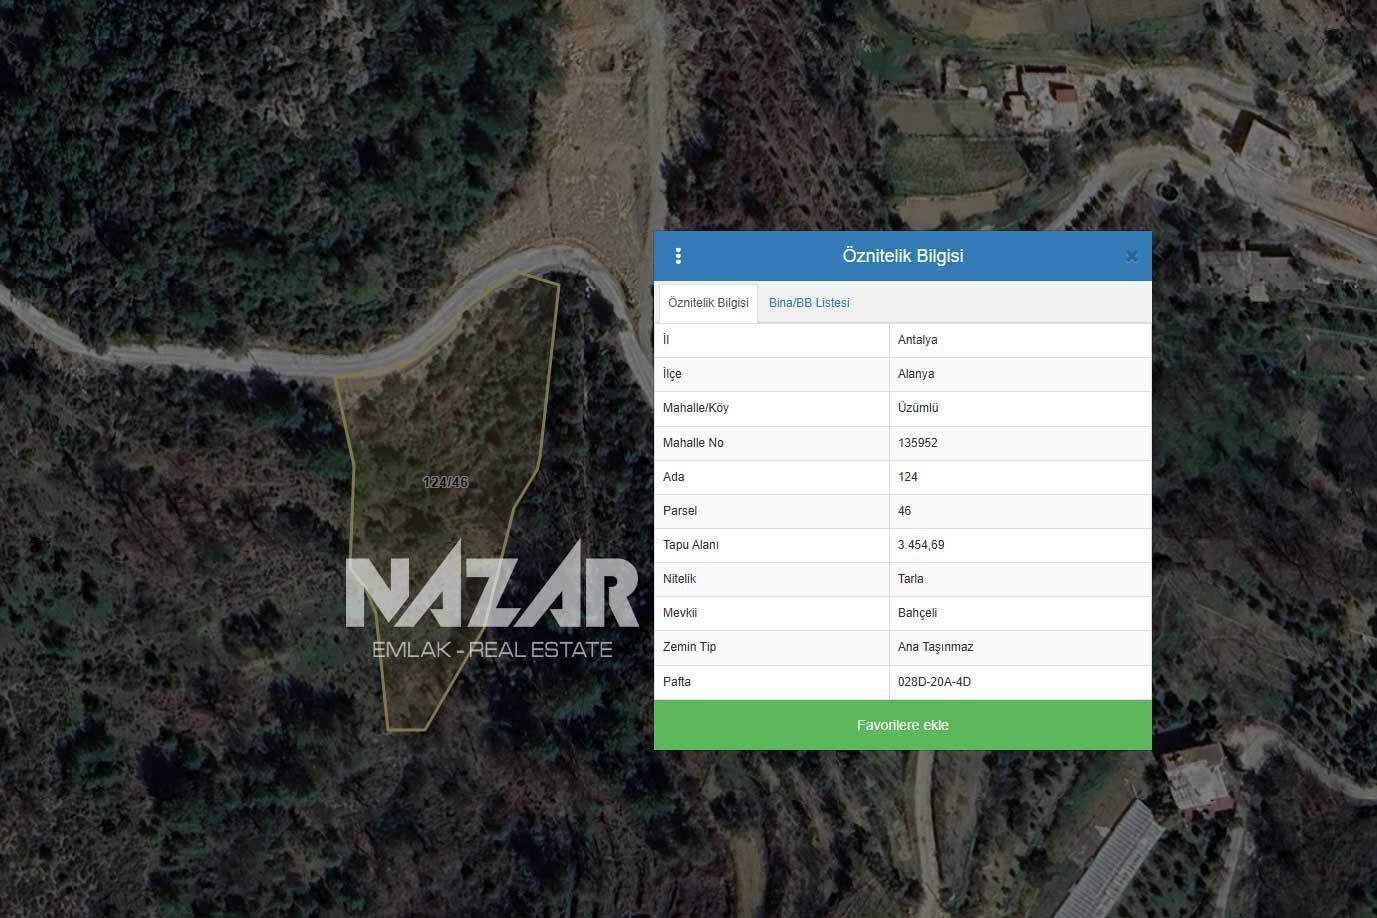Open the three-dot menu in popup header
The width and height of the screenshot is (1377, 918).
[678, 256]
